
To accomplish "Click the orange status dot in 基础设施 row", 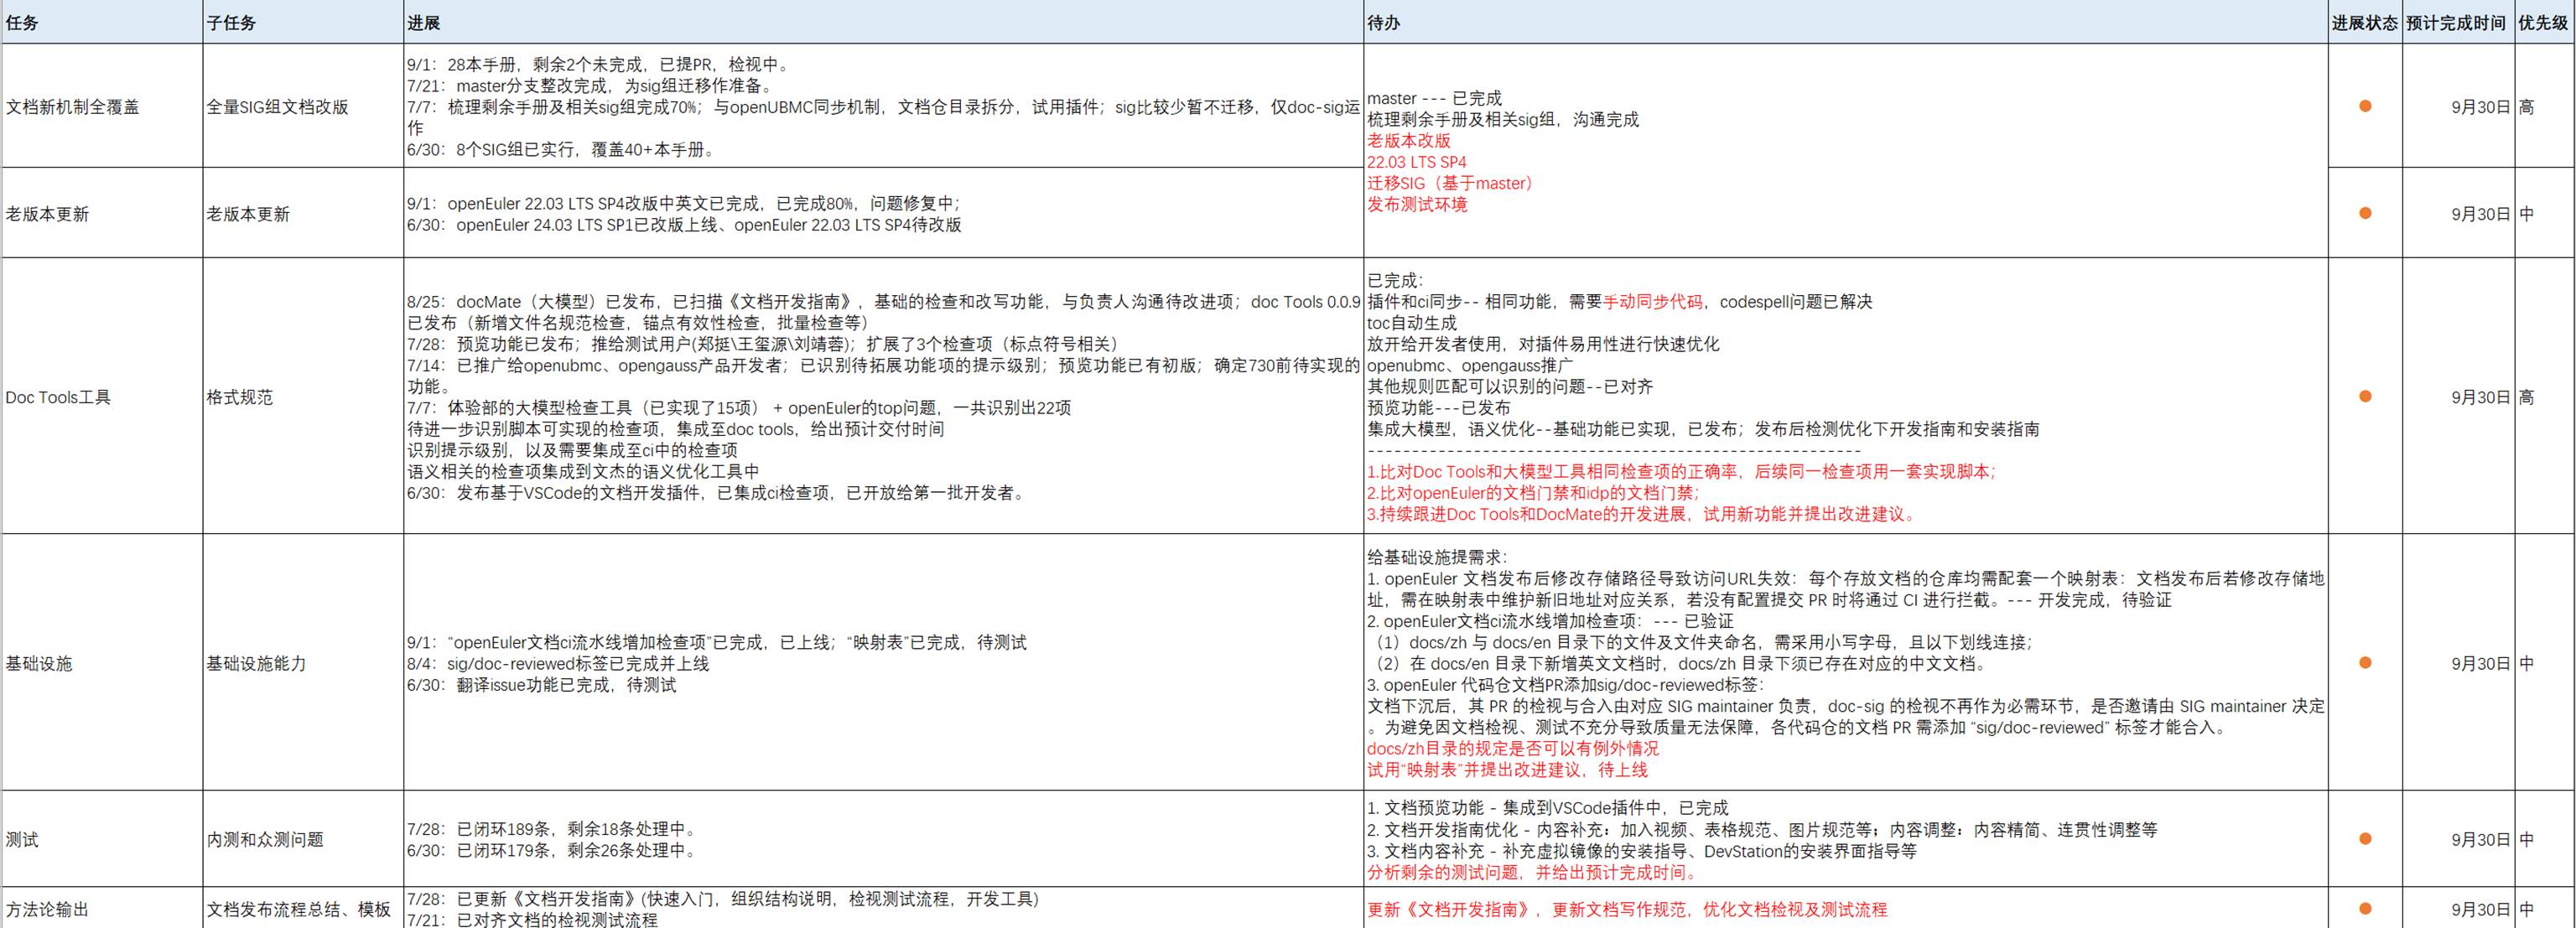I will [x=2365, y=663].
